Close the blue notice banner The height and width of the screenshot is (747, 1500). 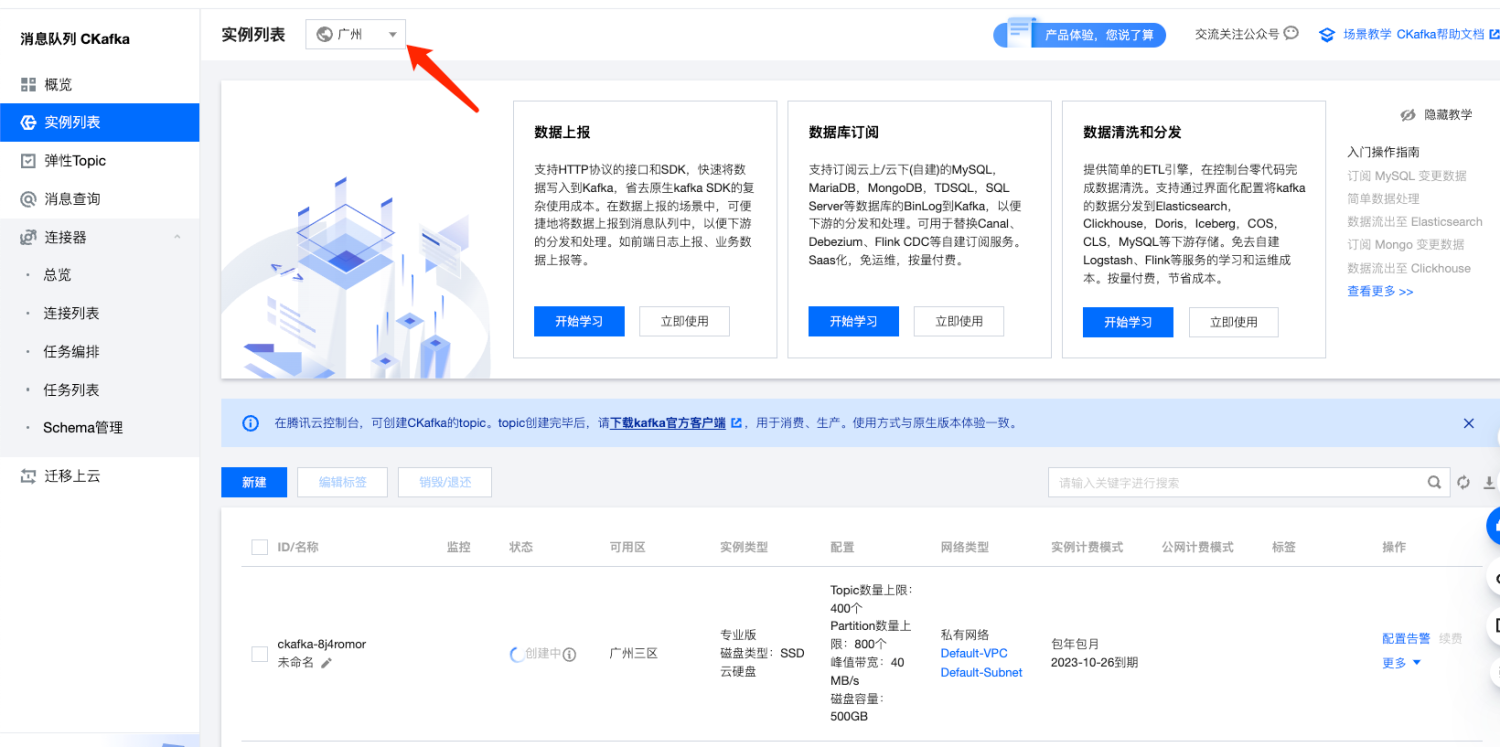[x=1469, y=423]
